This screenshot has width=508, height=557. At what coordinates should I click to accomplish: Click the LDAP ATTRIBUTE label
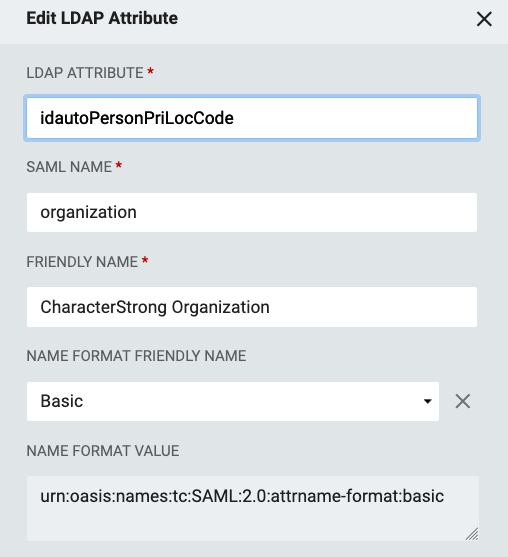(x=85, y=73)
